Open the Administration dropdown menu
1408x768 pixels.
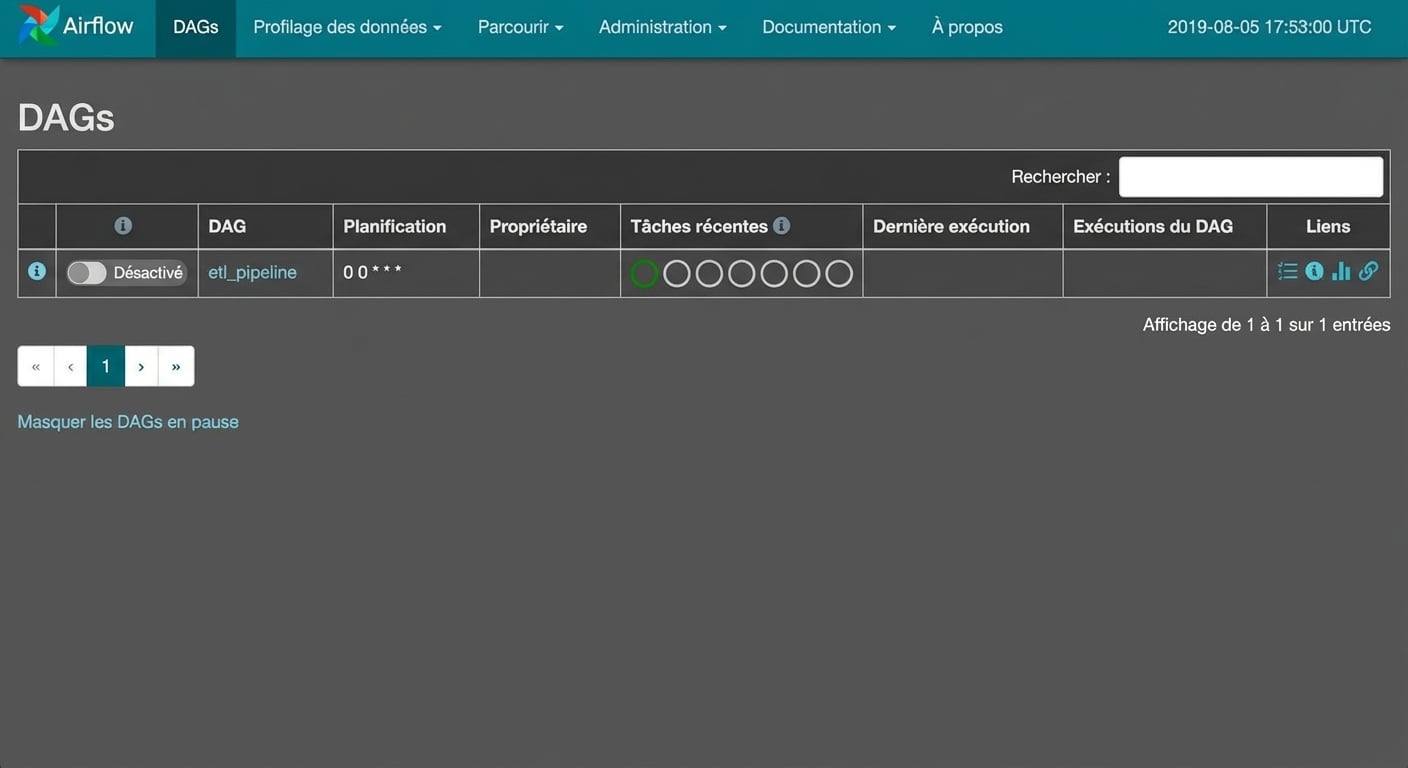click(x=662, y=27)
